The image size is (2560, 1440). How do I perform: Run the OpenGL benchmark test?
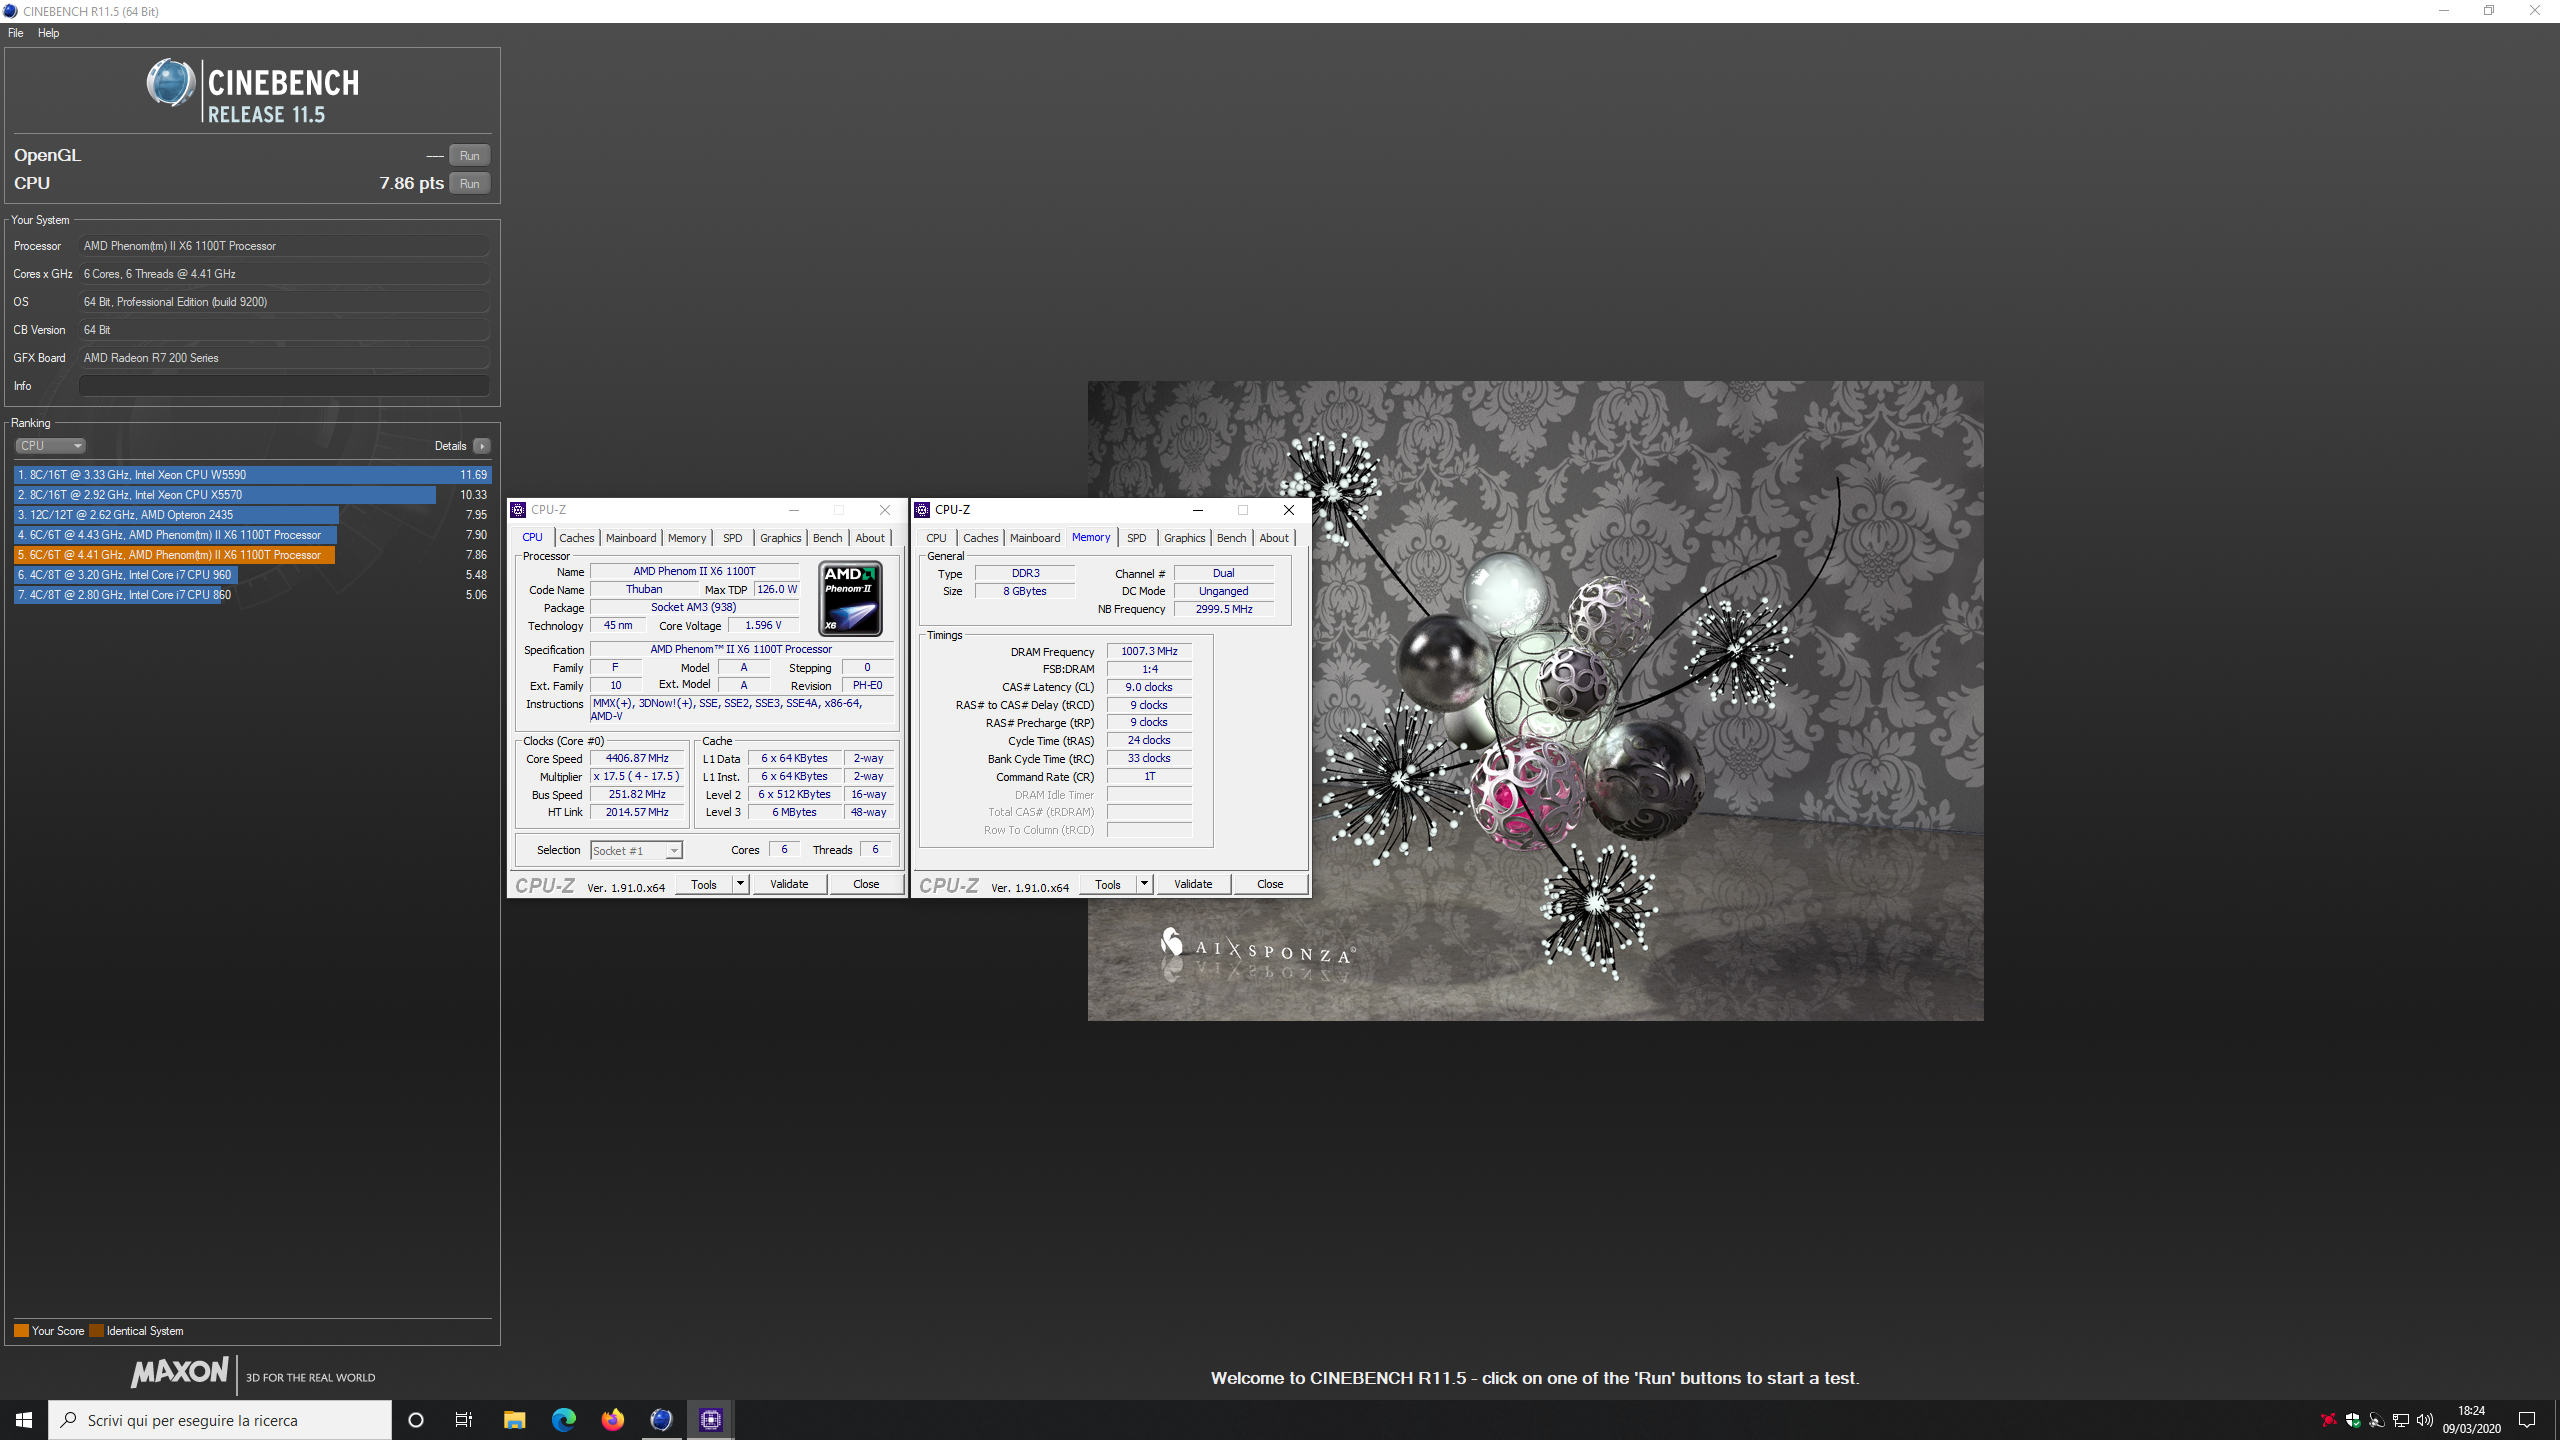tap(469, 155)
